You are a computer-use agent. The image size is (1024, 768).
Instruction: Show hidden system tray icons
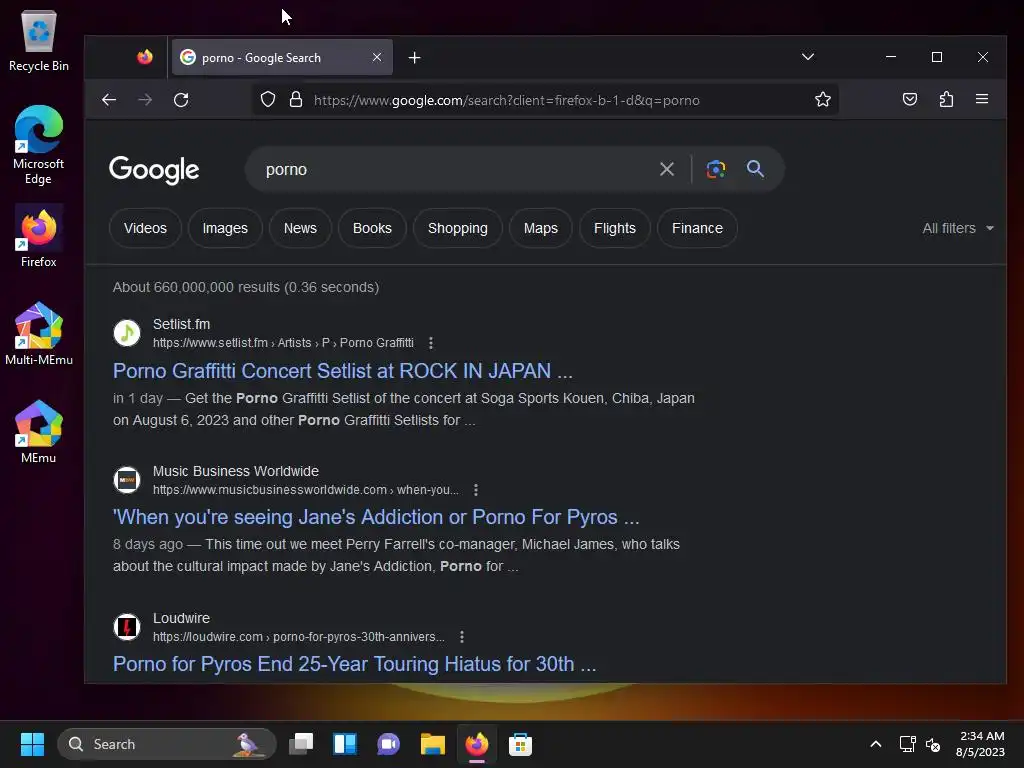pyautogui.click(x=876, y=744)
